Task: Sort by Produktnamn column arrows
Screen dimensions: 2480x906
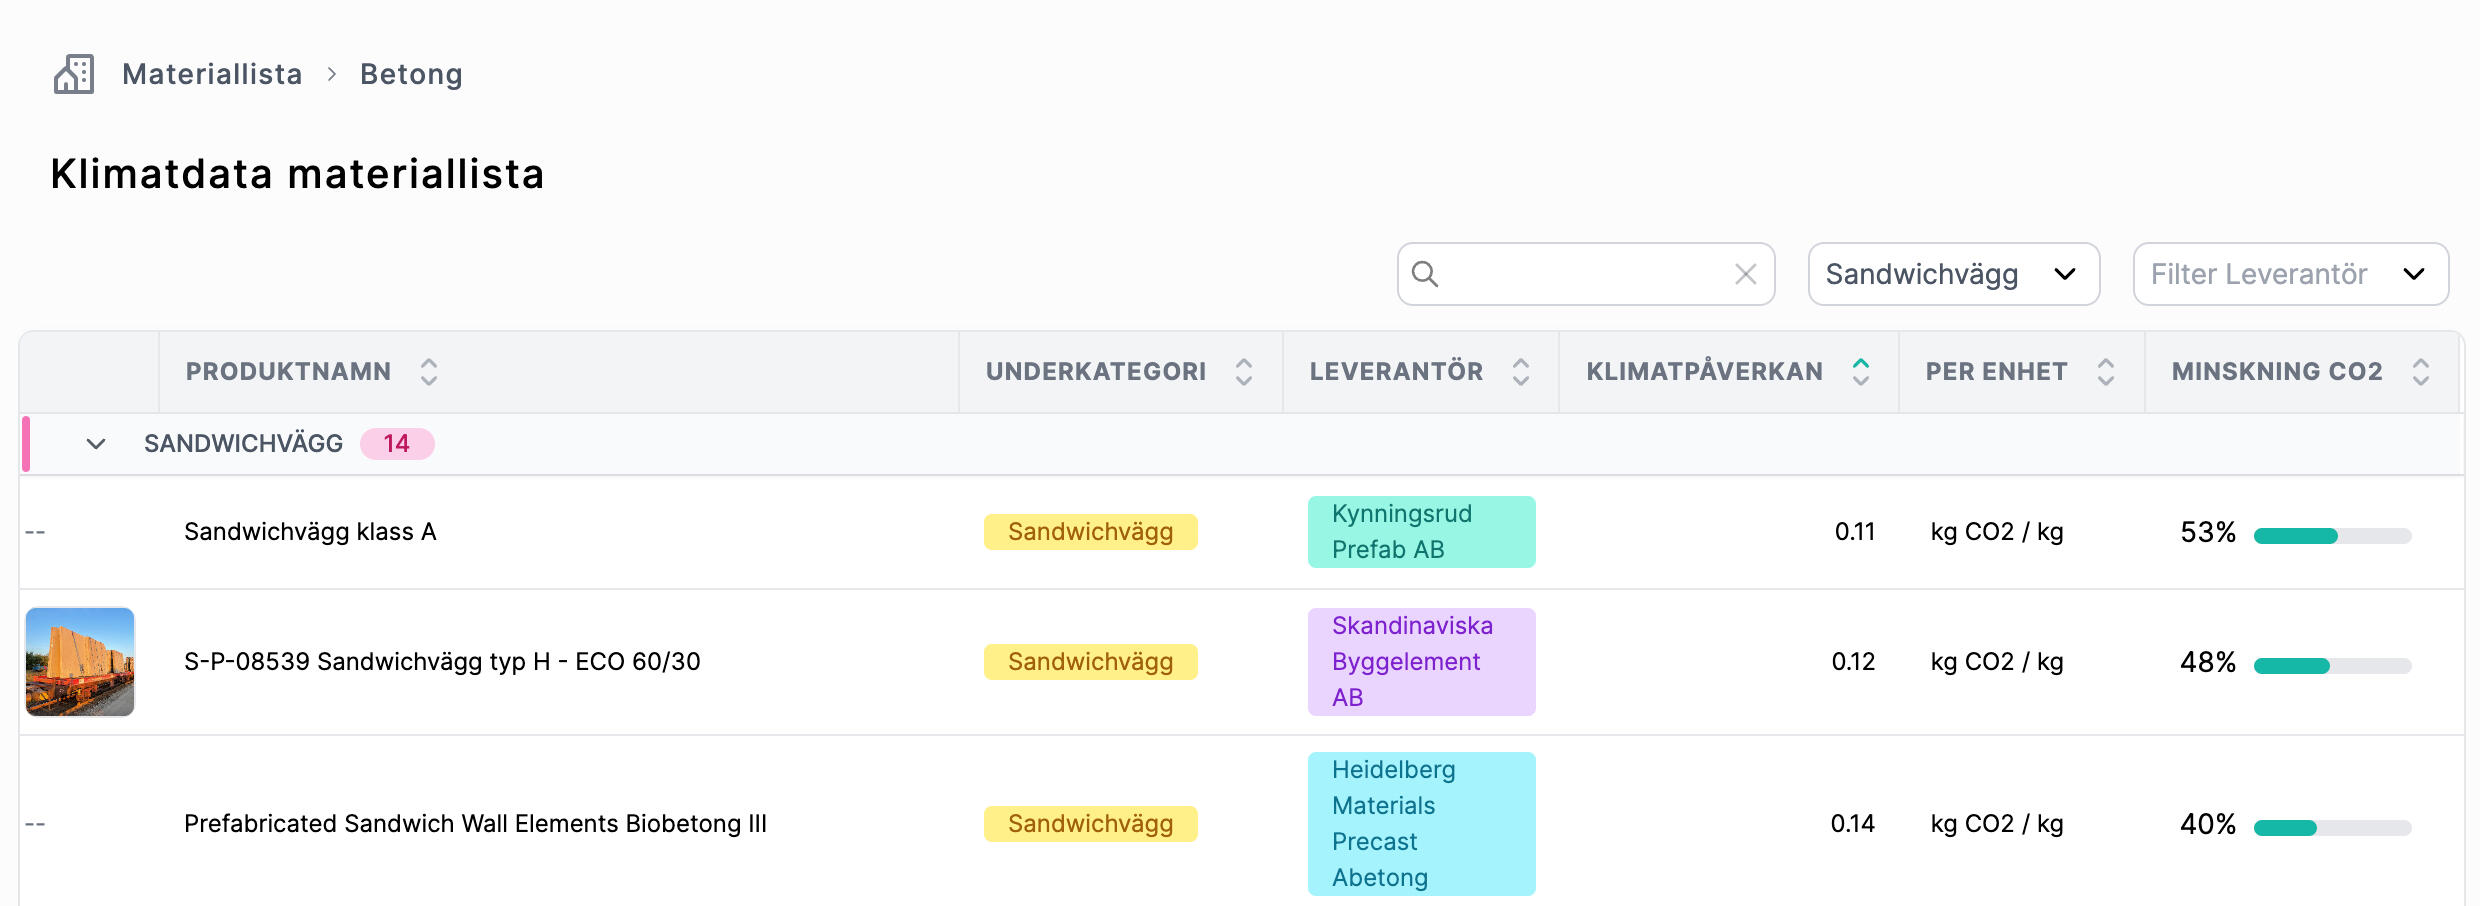Action: click(x=429, y=372)
